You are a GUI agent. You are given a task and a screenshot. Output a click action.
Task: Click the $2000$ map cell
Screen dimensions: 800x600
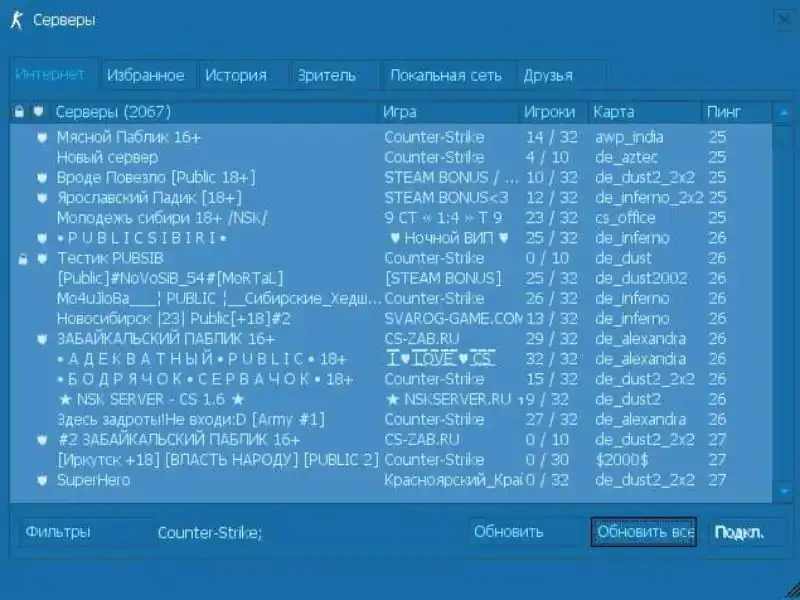pos(622,460)
